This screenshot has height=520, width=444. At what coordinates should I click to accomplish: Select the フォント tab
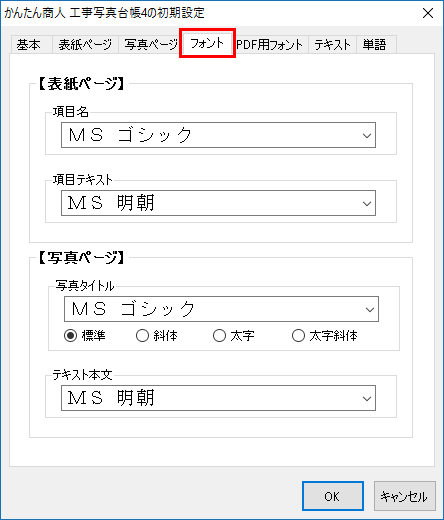[207, 43]
